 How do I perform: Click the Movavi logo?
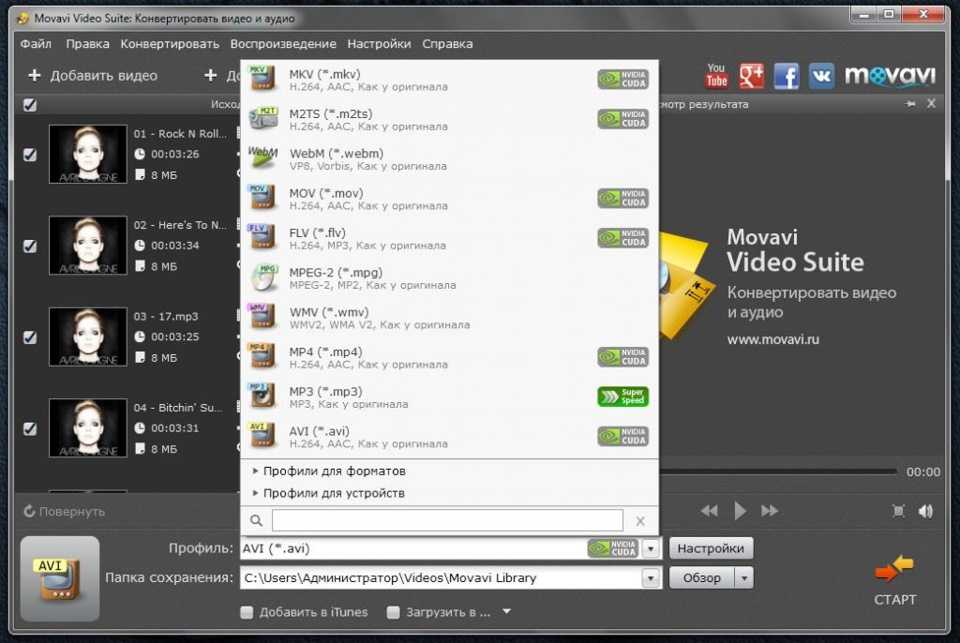point(890,76)
